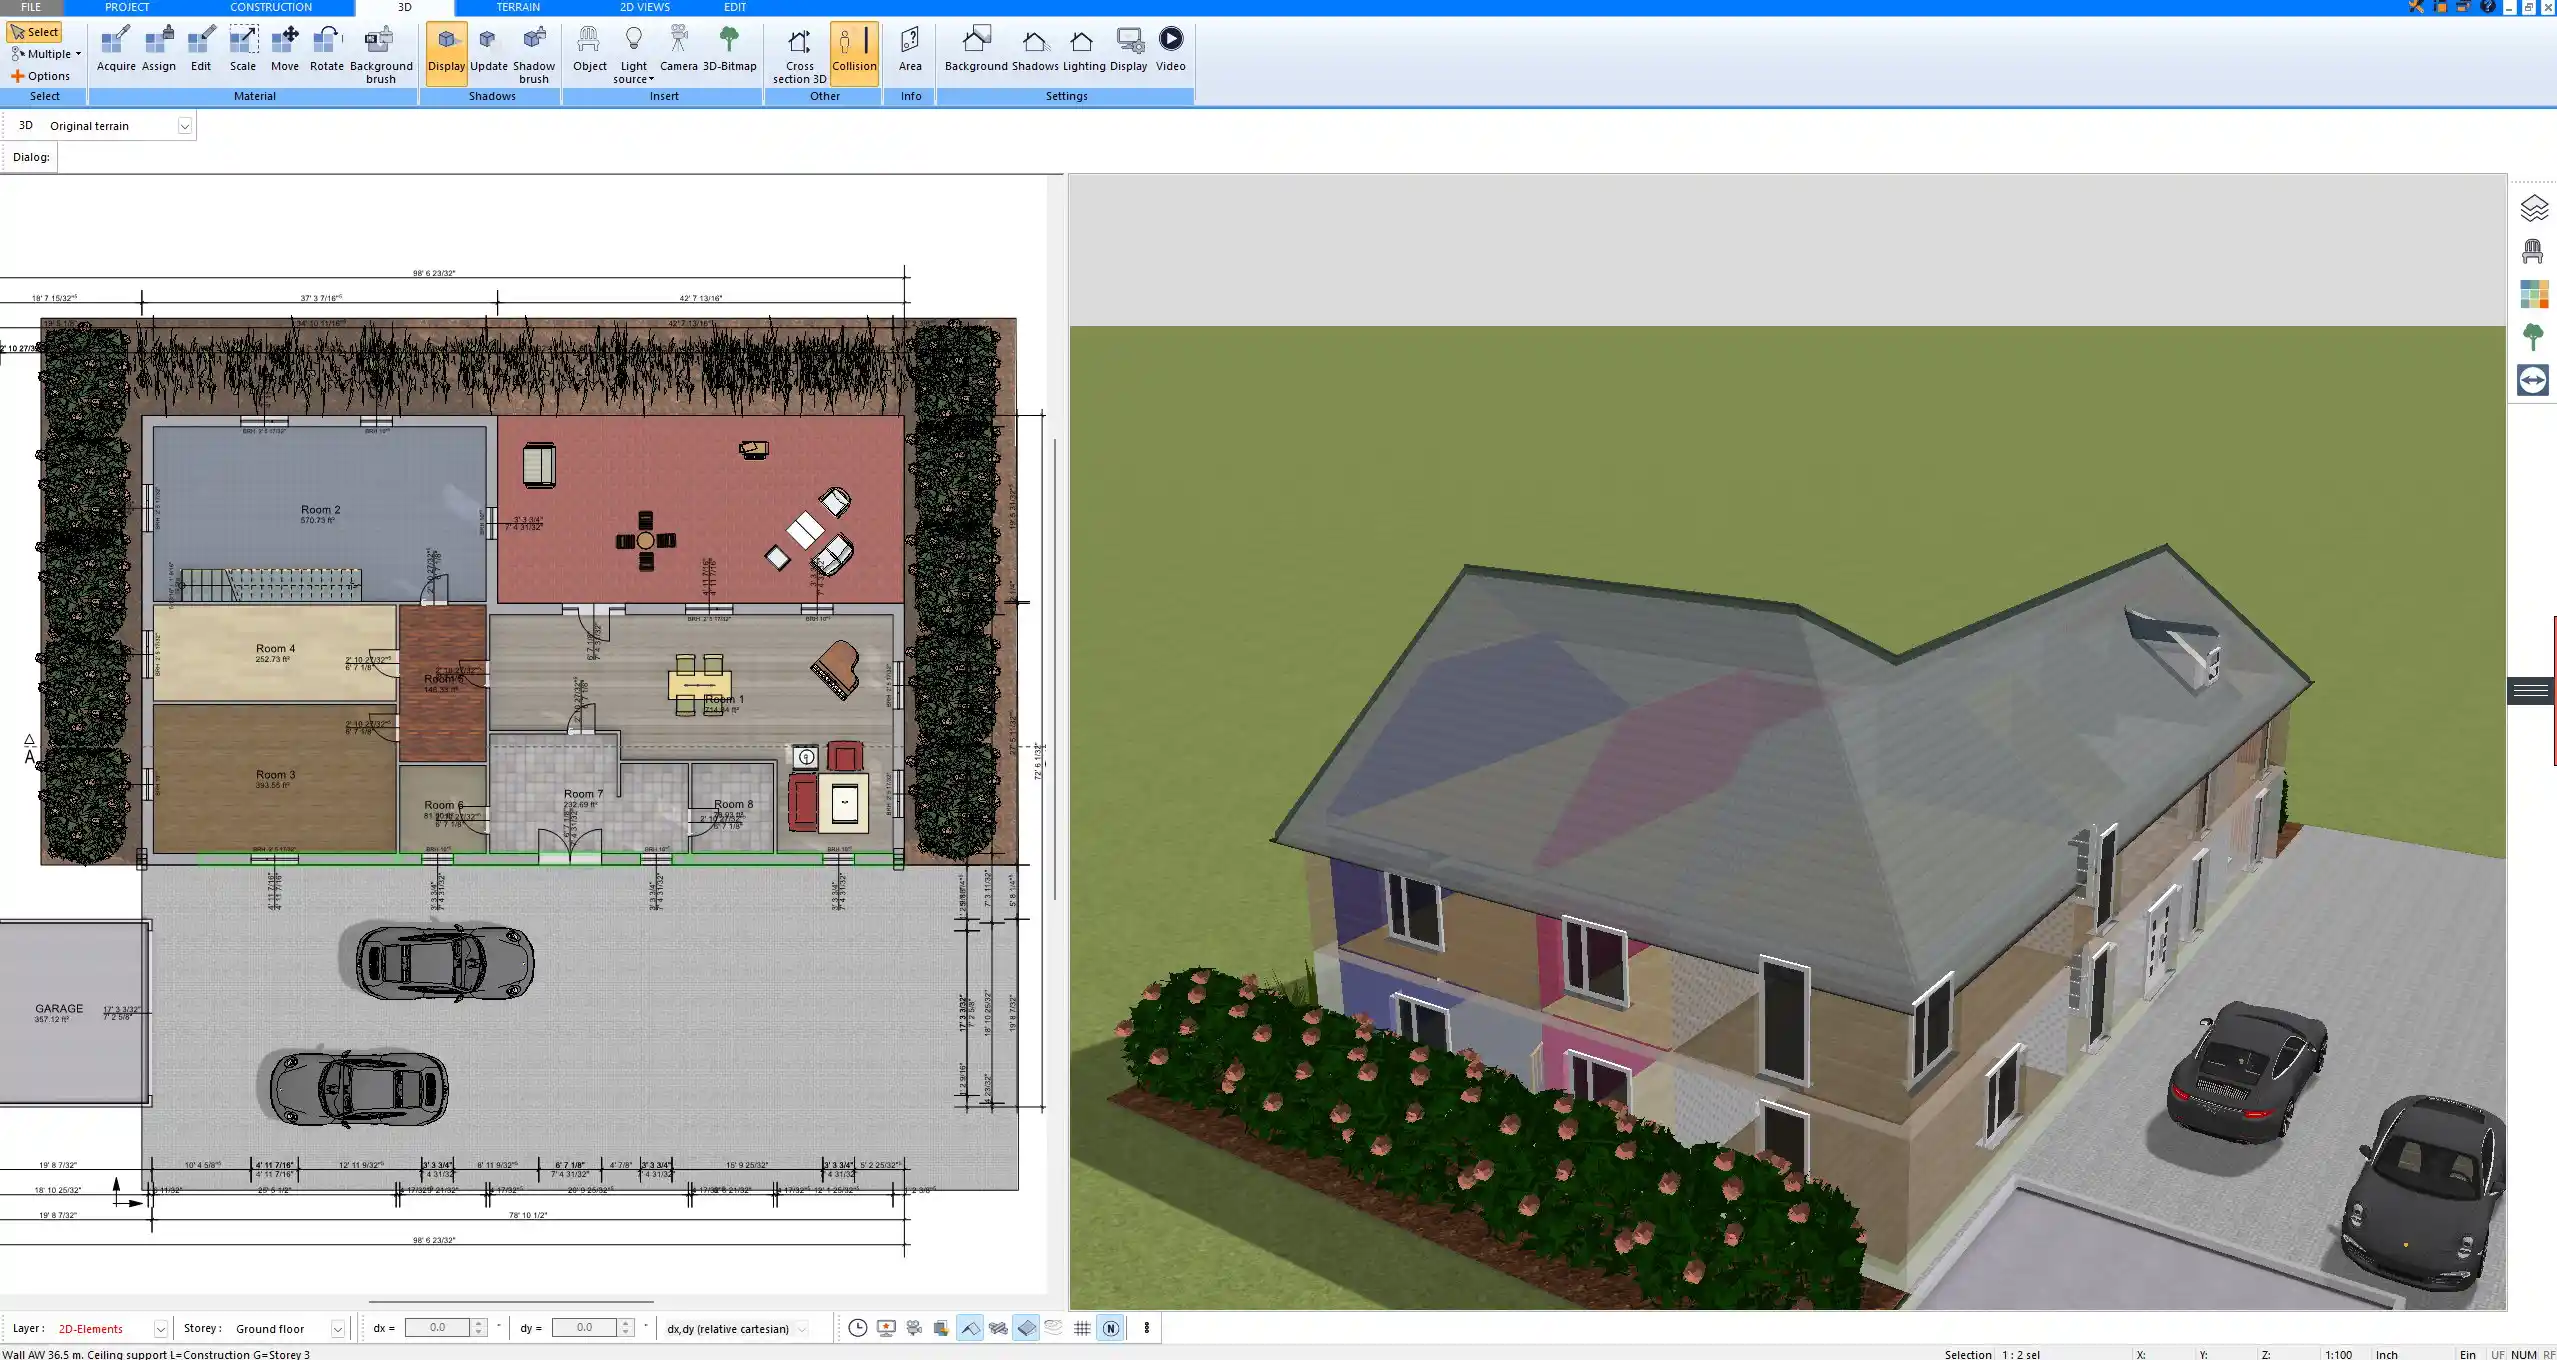The width and height of the screenshot is (2557, 1360).
Task: Select the Acquire material tool
Action: [x=116, y=49]
